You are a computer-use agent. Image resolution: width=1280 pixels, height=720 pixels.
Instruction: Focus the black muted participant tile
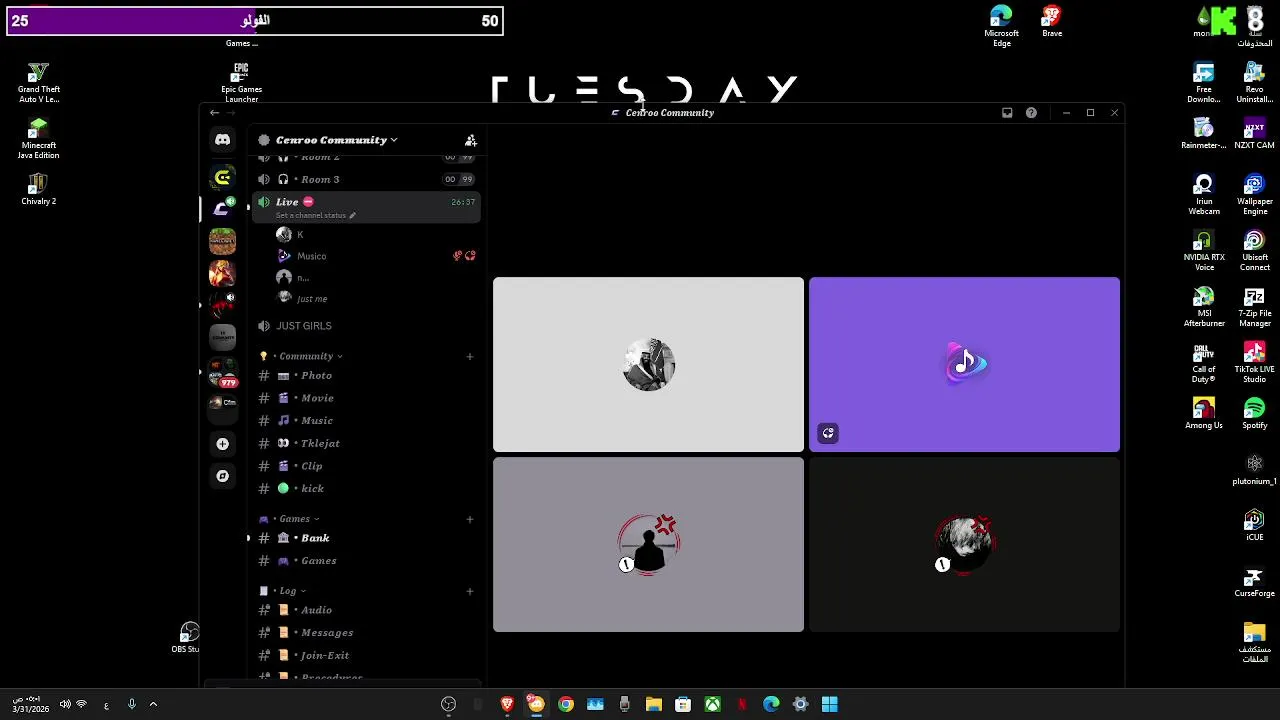click(964, 545)
